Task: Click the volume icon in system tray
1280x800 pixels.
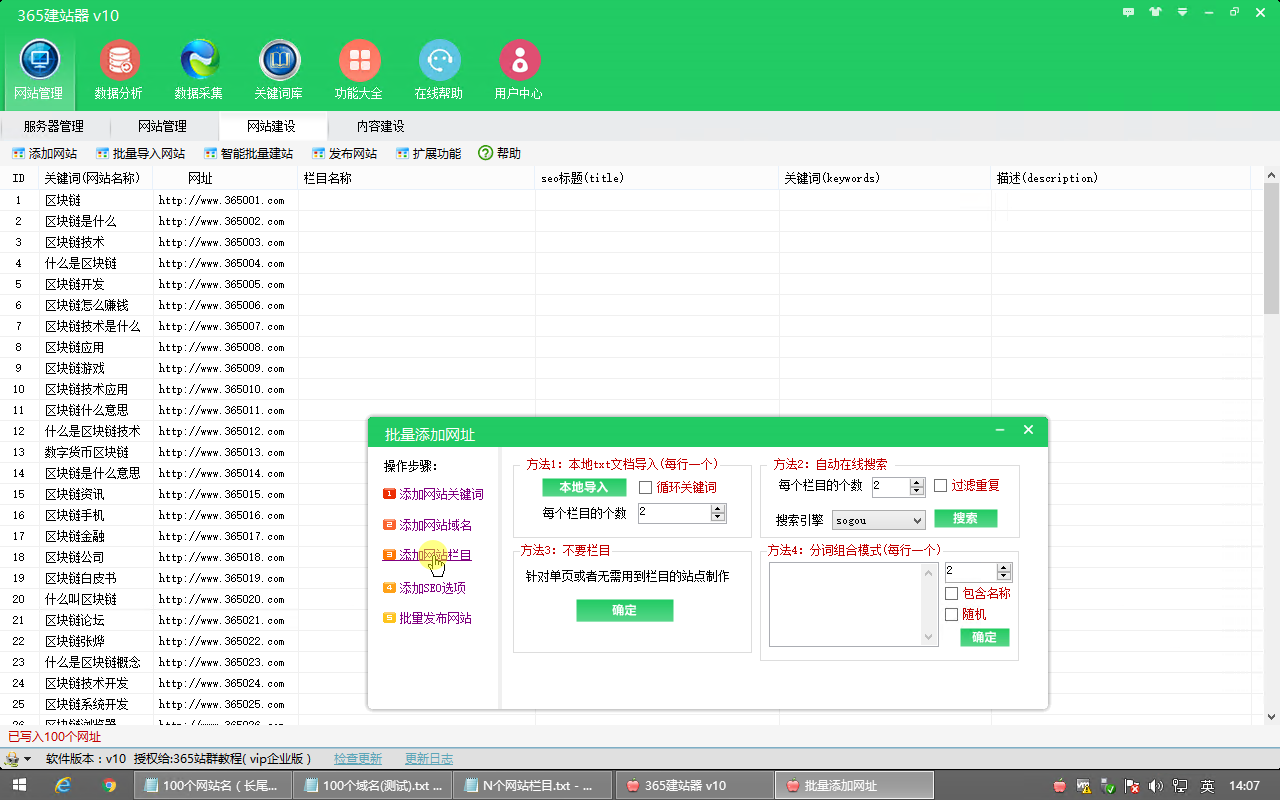Action: (1156, 786)
